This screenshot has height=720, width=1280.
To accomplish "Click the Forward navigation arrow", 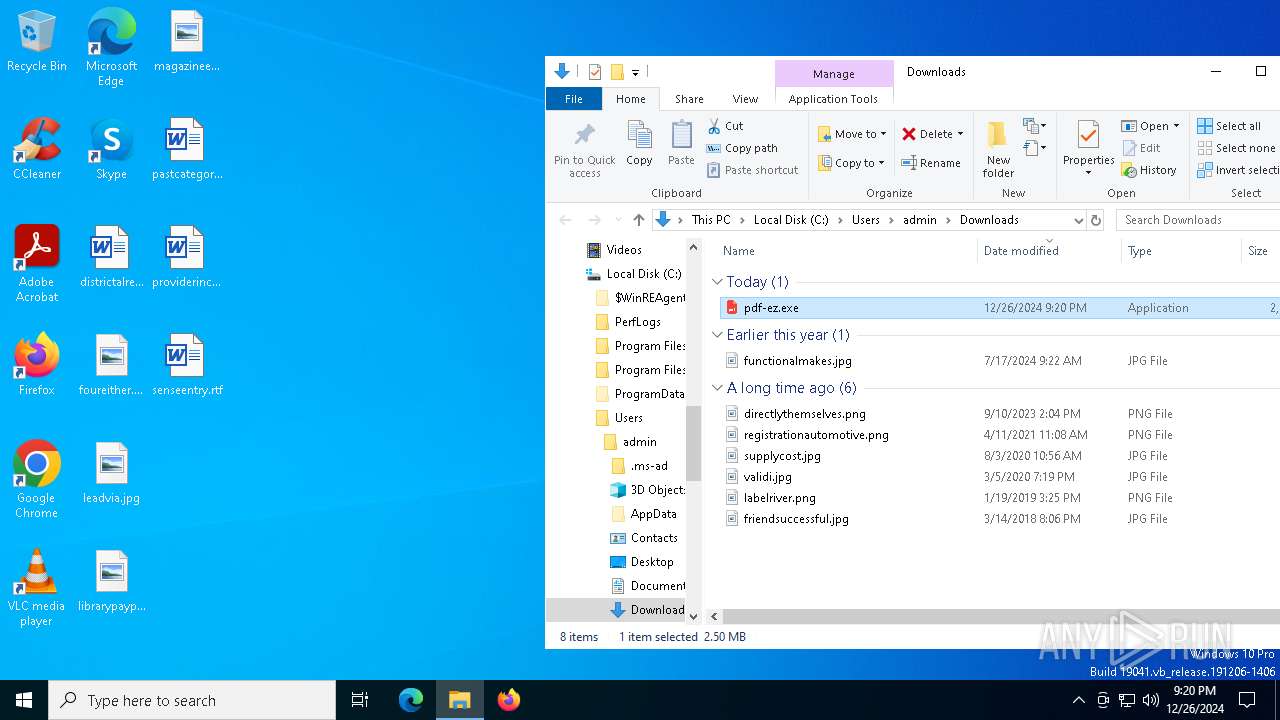I will [594, 220].
